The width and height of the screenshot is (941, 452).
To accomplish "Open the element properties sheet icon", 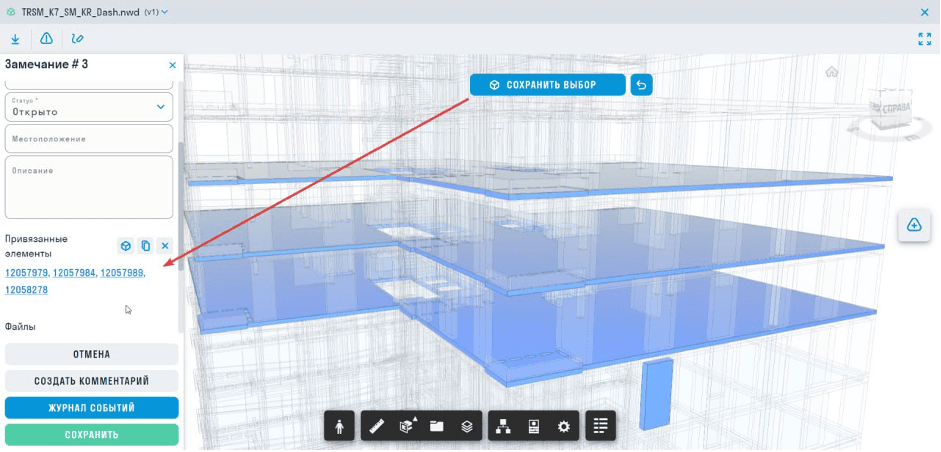I will pyautogui.click(x=534, y=426).
